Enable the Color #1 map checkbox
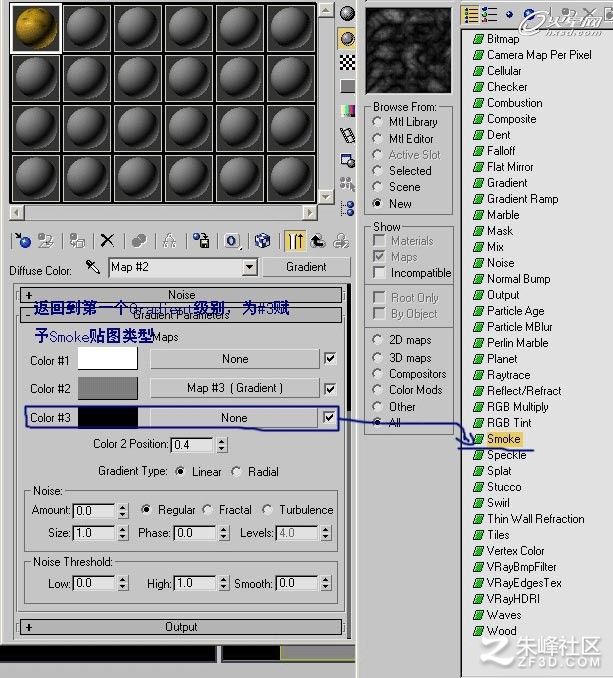The height and width of the screenshot is (678, 613). [330, 358]
